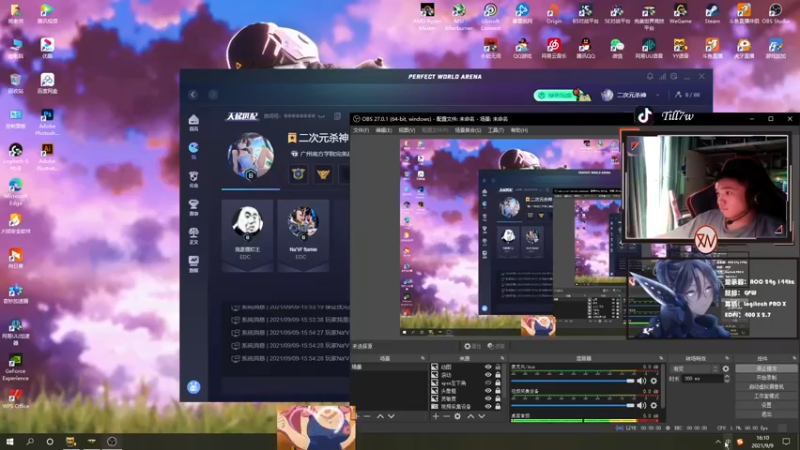This screenshot has width=800, height=450.
Task: Toggle visibility eye of the top OBS source
Action: (x=488, y=367)
